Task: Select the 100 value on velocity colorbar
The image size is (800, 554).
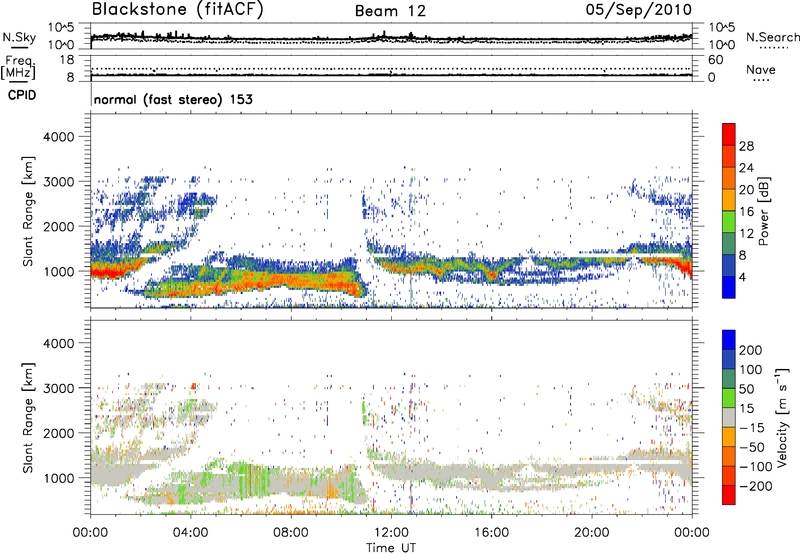Action: [x=751, y=370]
